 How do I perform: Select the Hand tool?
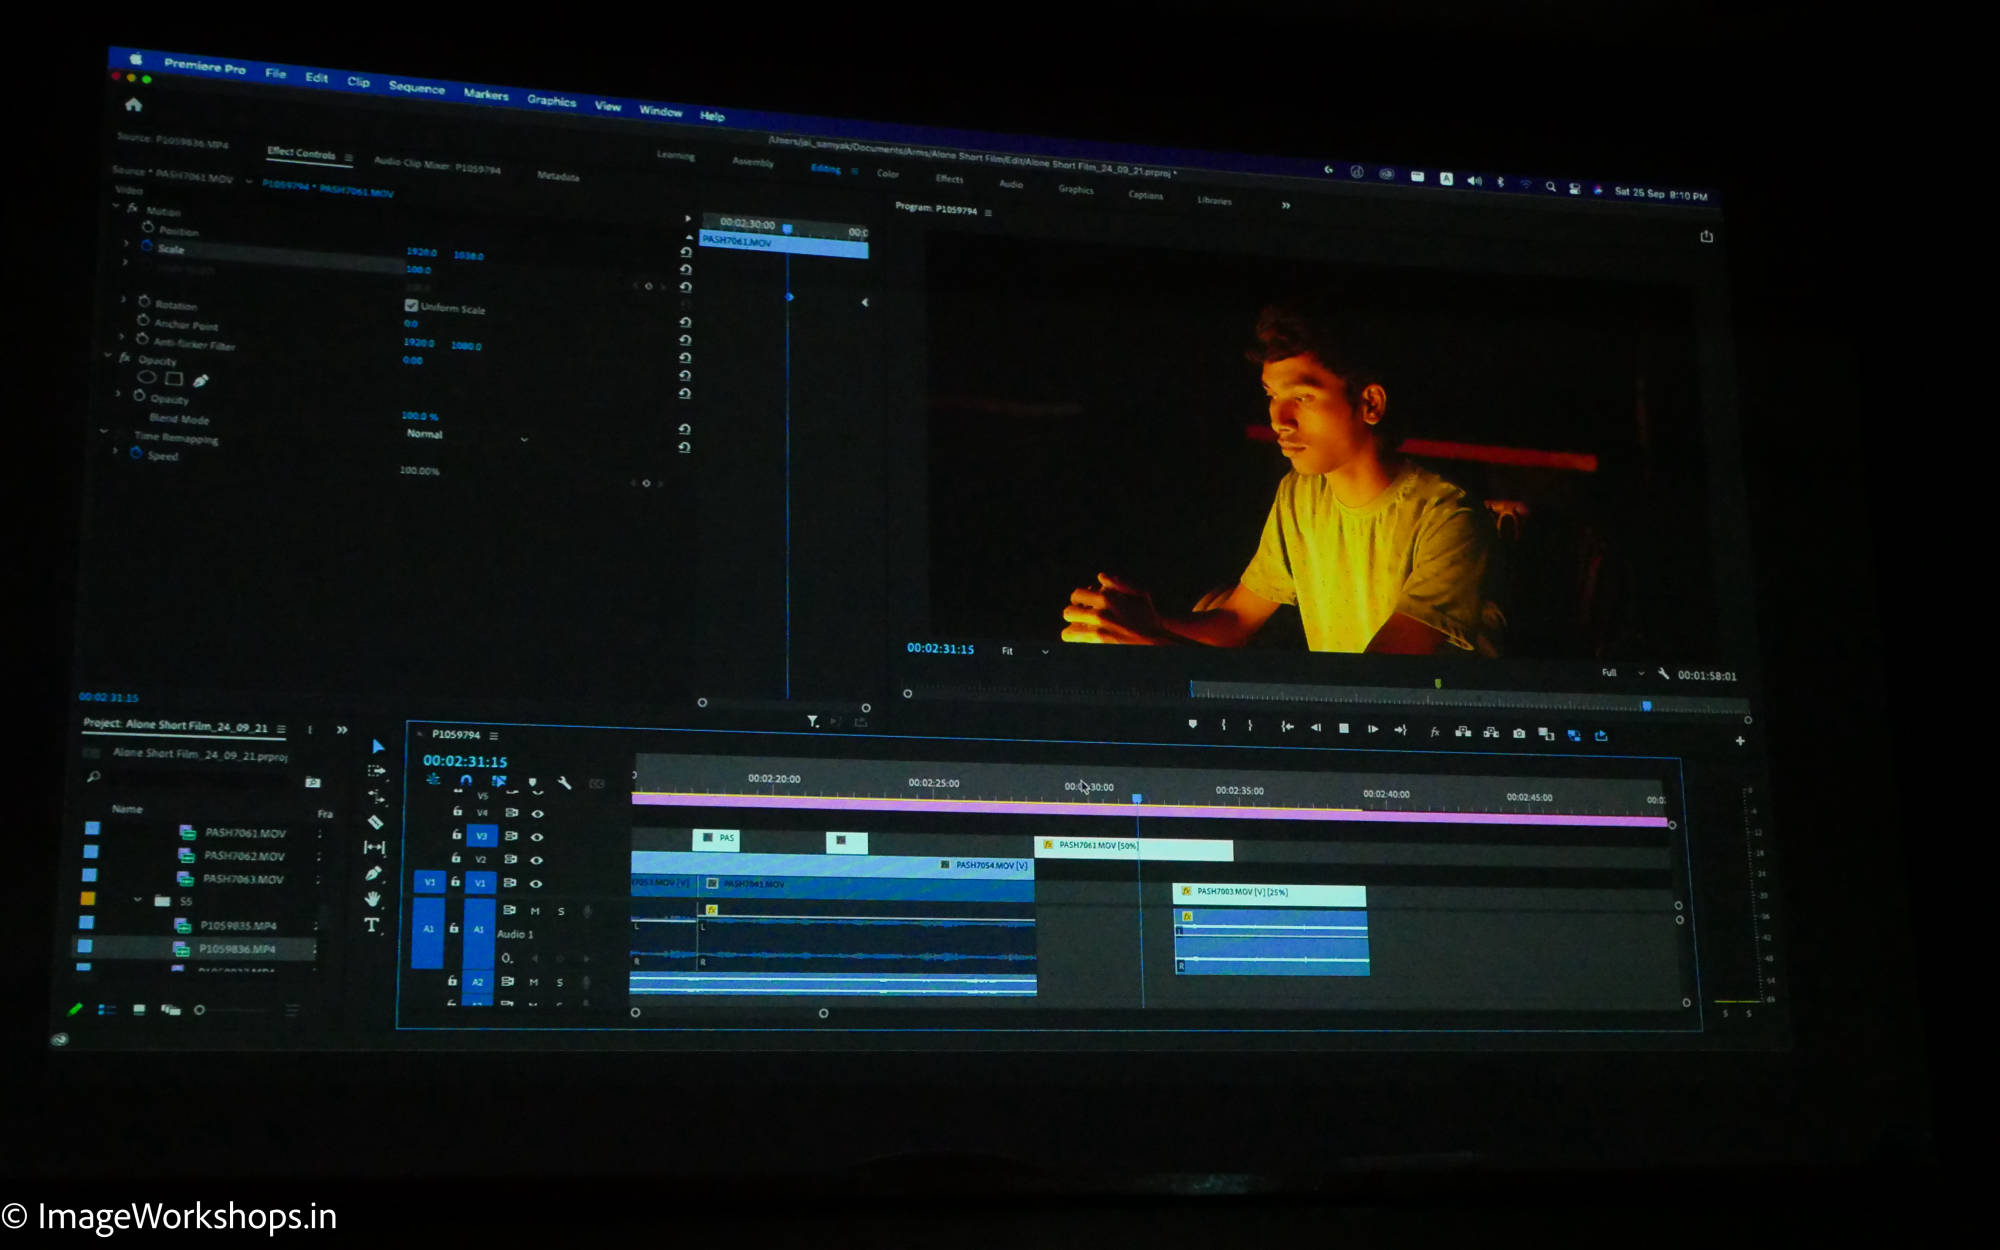373,899
